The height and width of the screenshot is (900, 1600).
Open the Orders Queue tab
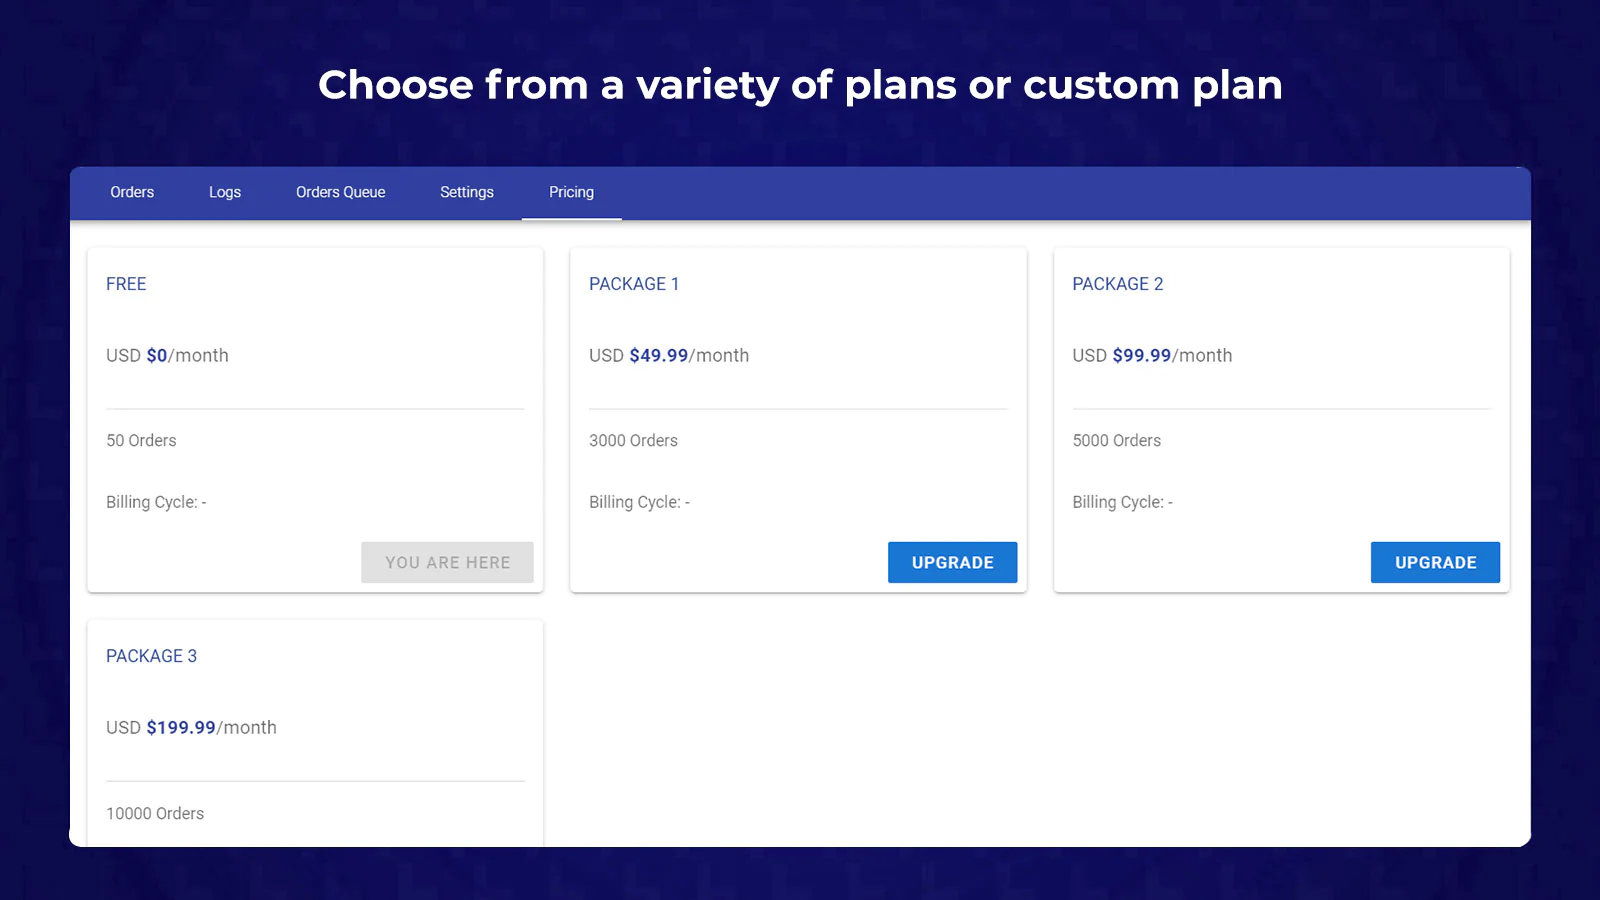point(340,192)
